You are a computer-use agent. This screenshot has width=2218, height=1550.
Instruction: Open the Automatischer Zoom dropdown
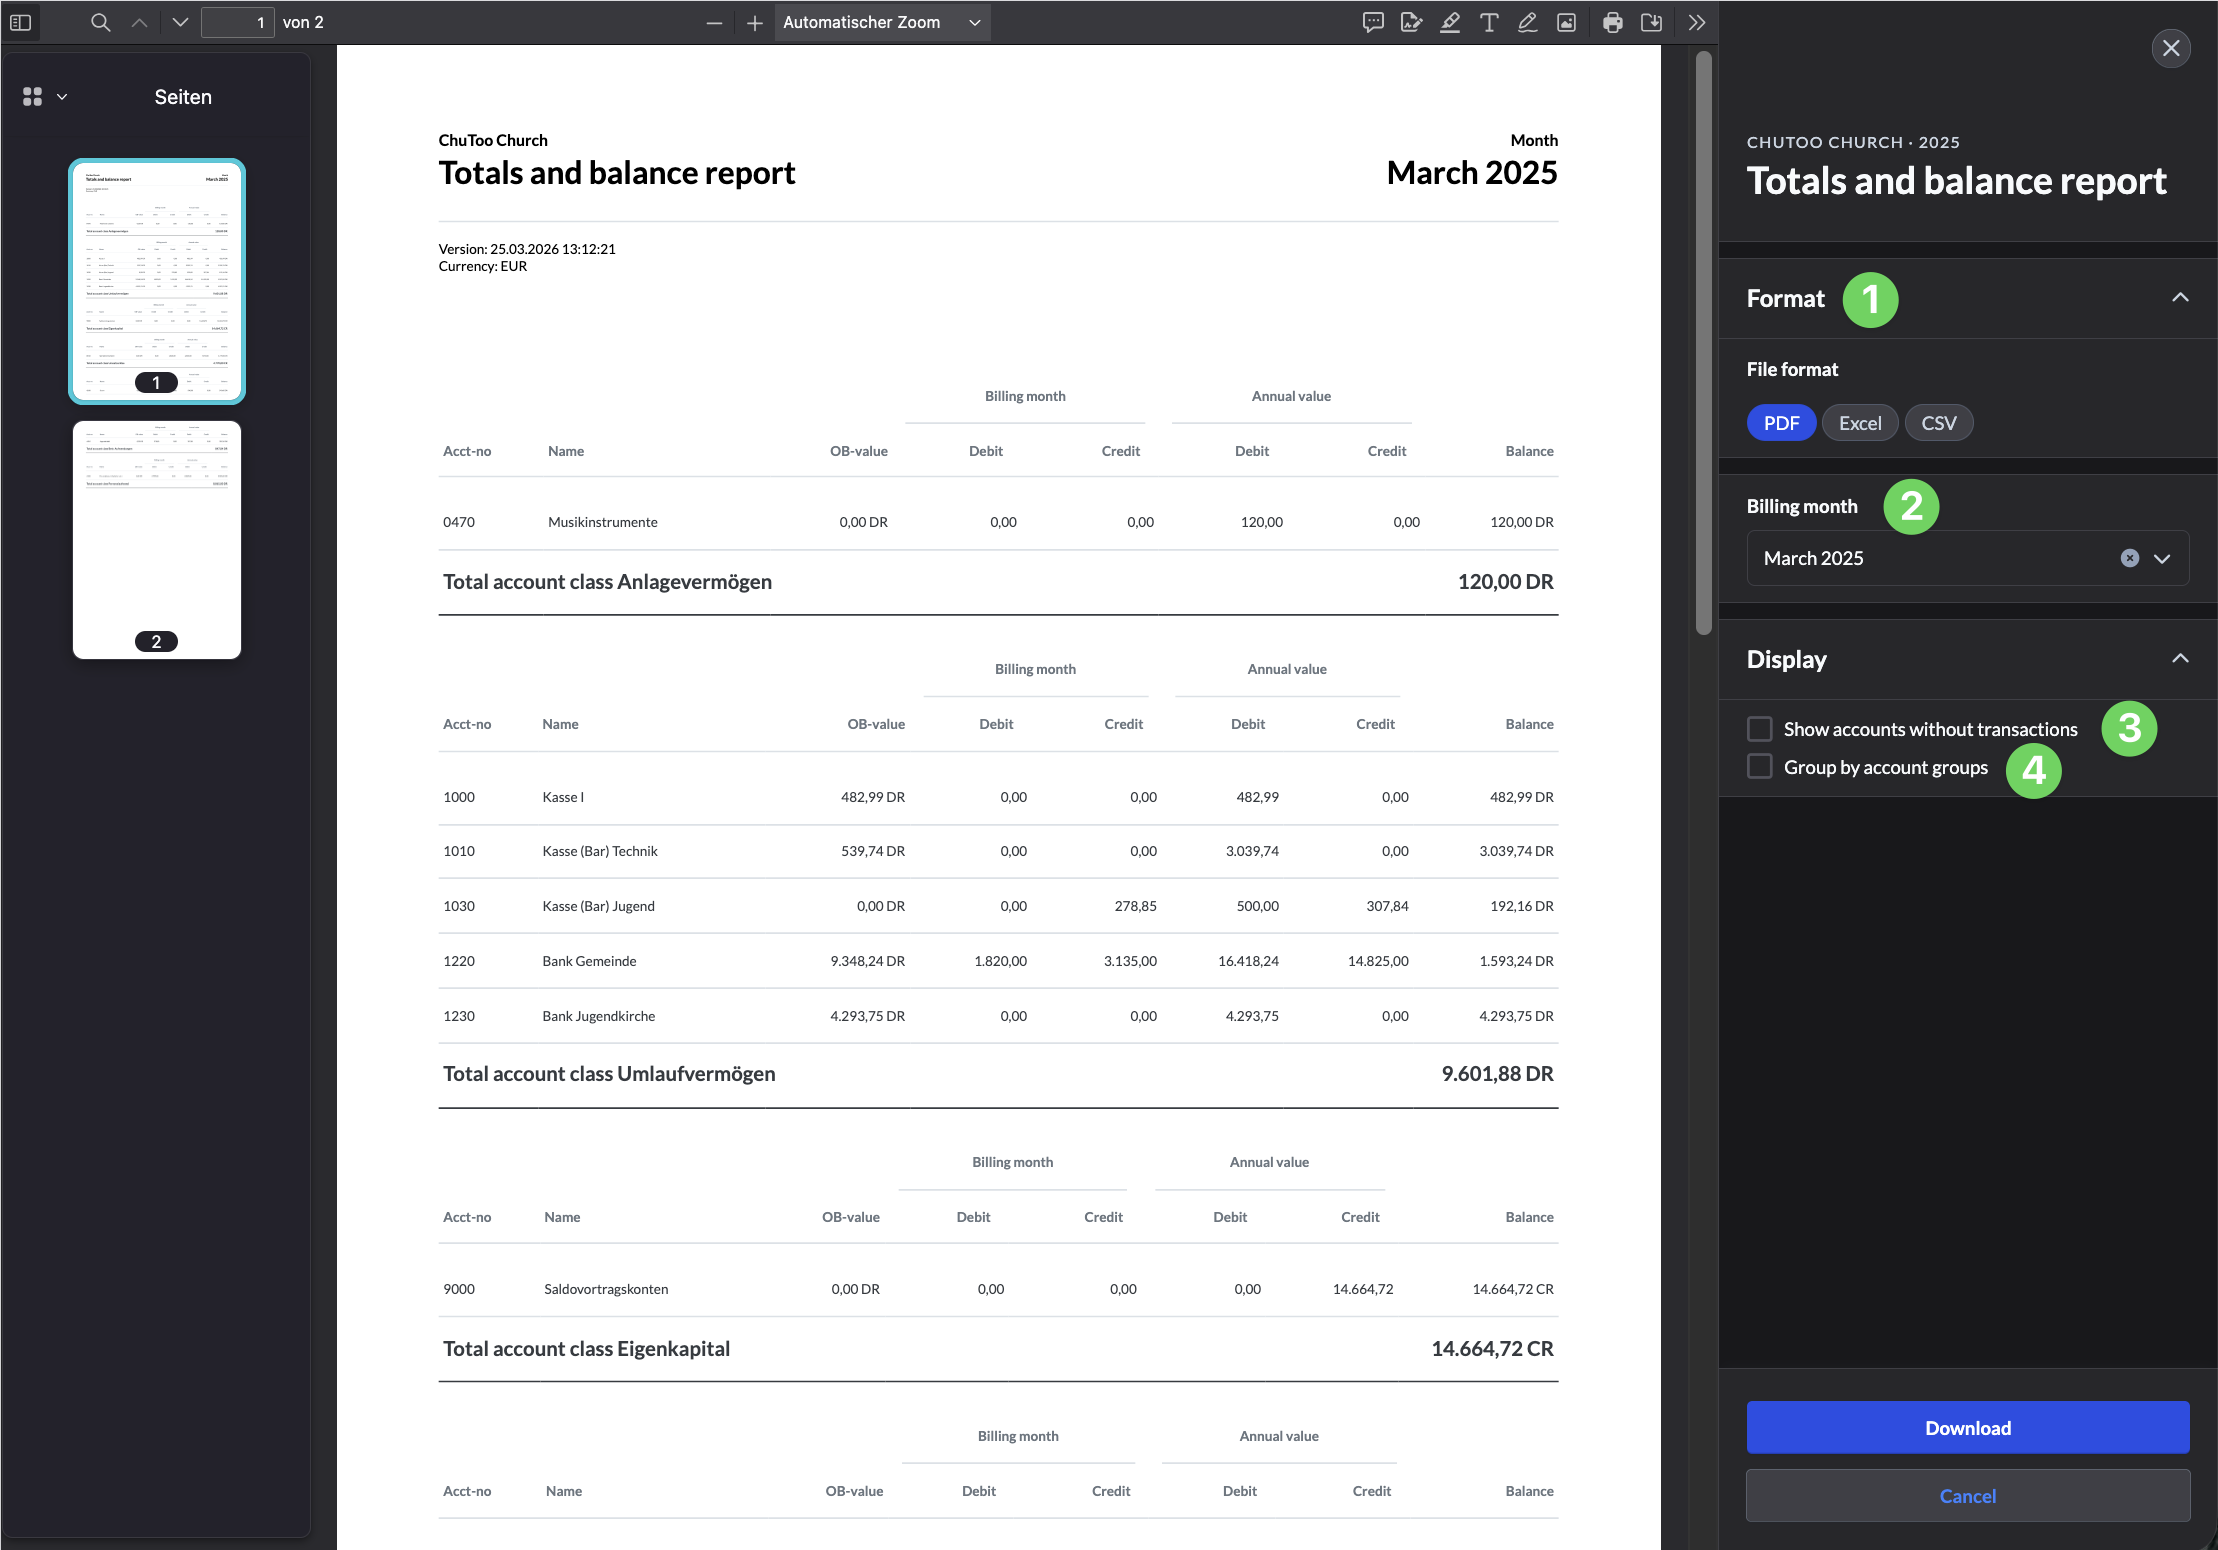click(881, 22)
